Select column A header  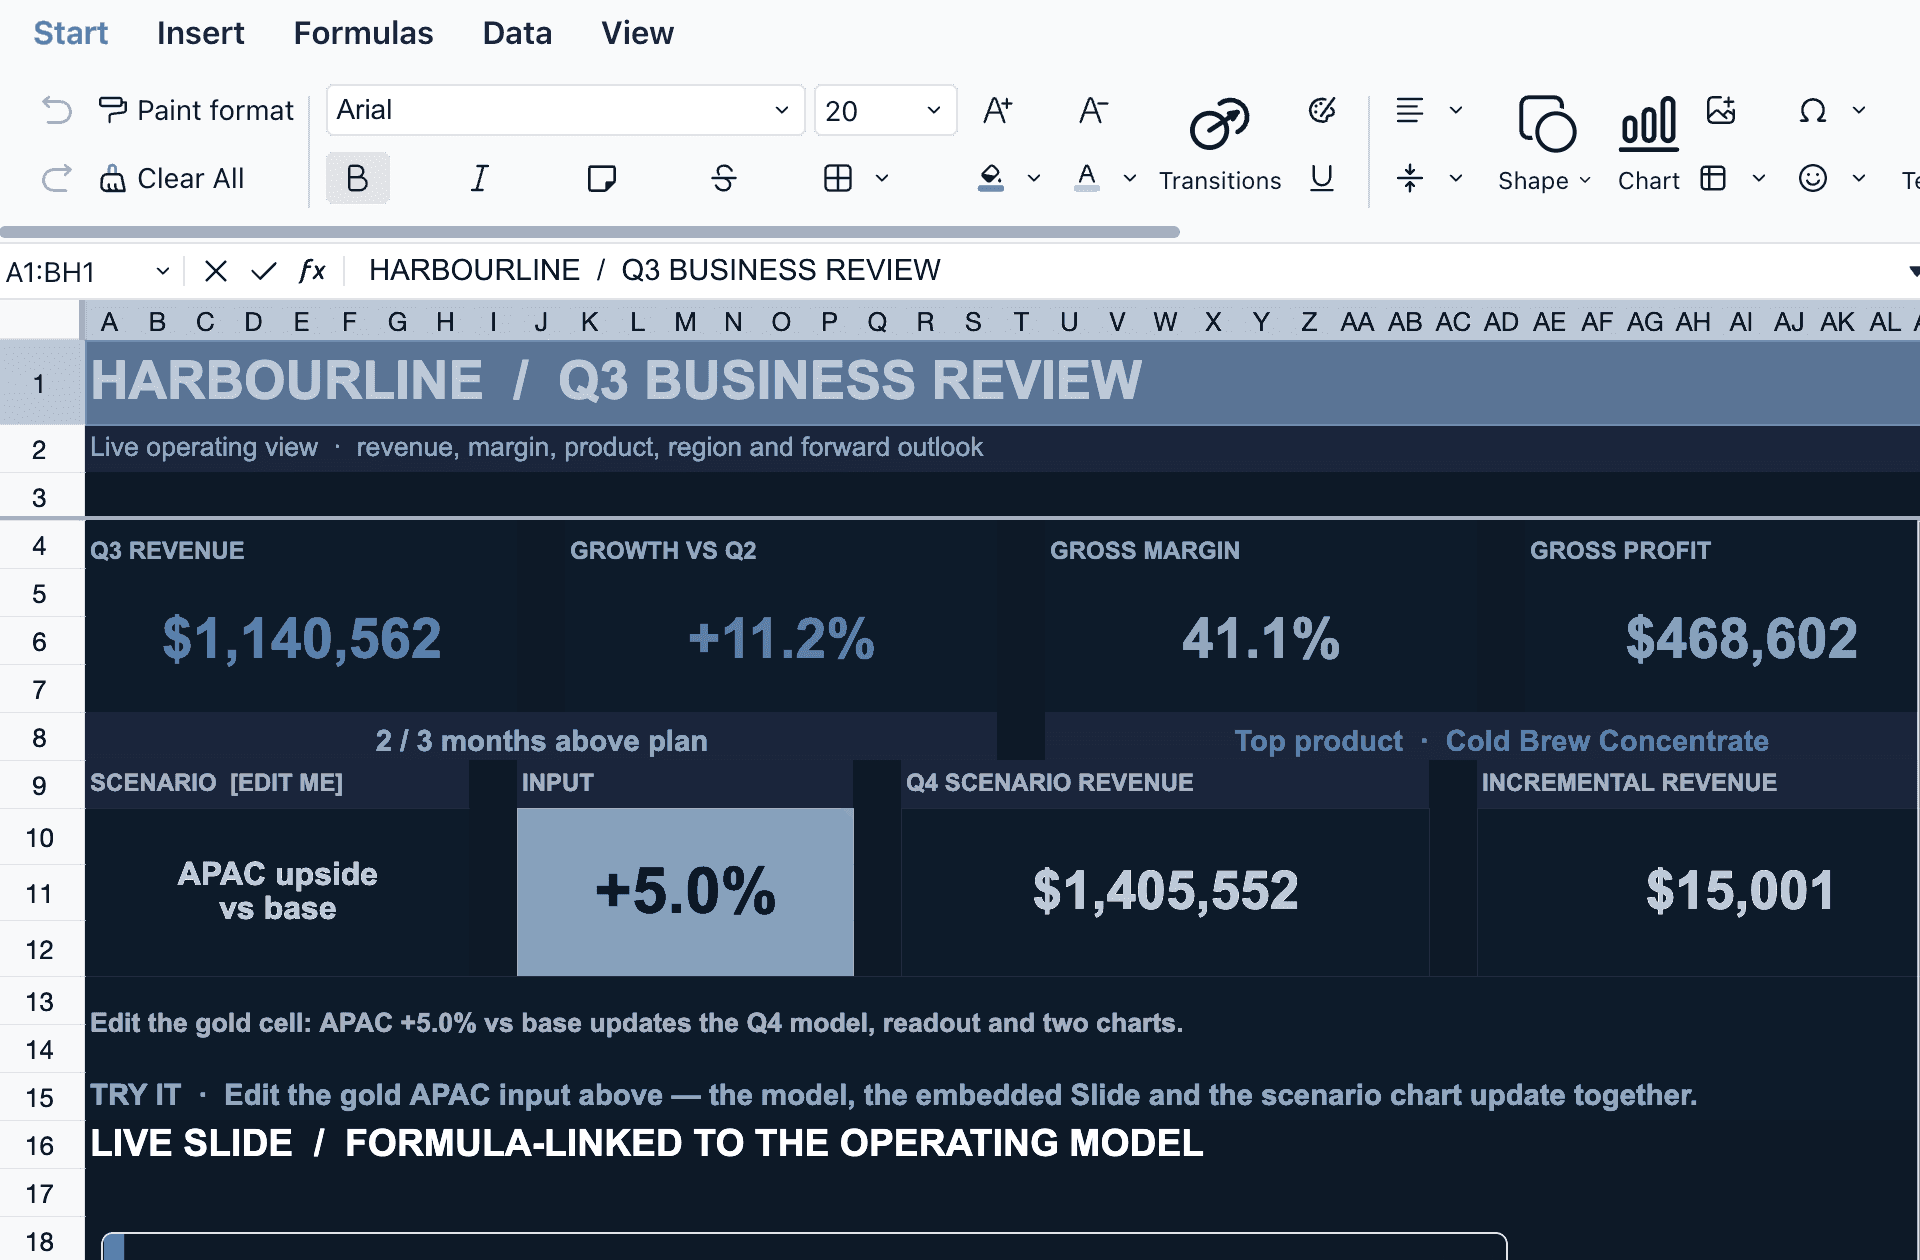109,322
